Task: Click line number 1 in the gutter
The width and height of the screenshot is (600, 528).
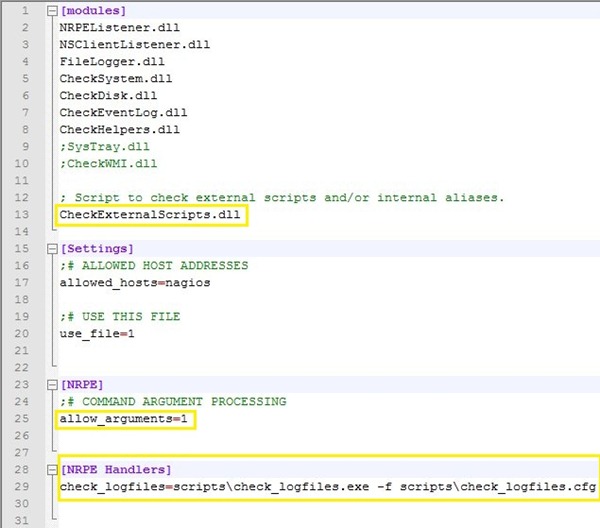Action: point(25,11)
